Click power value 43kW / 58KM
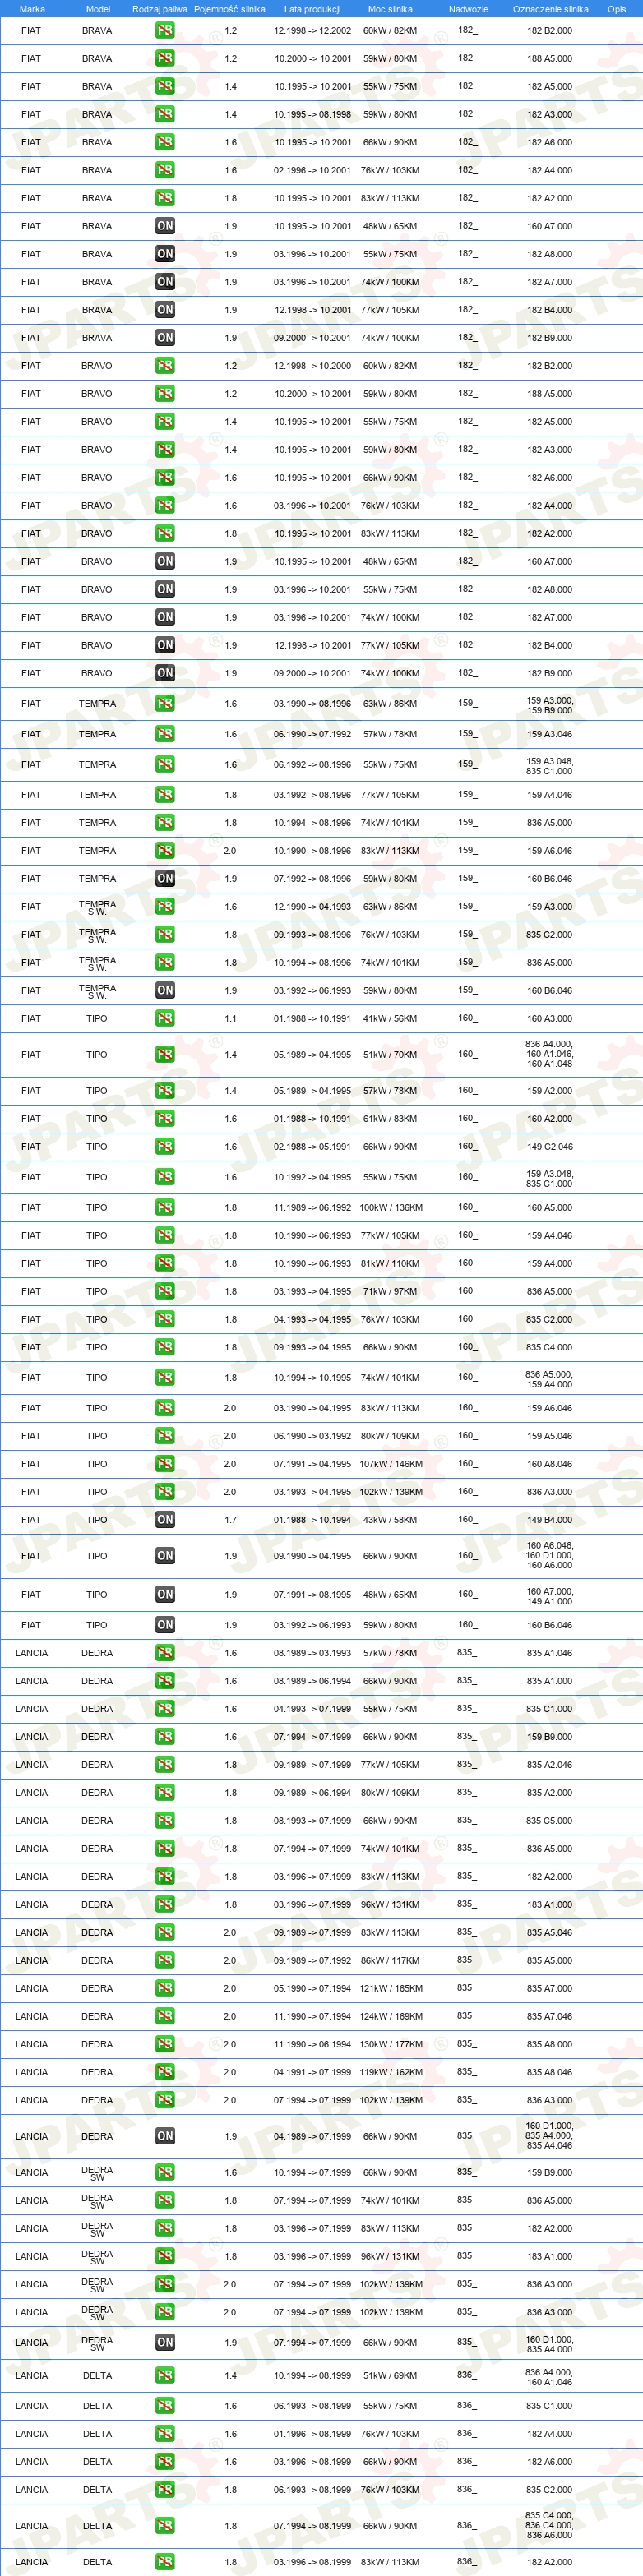Viewport: 643px width, 2576px height. pos(390,1520)
